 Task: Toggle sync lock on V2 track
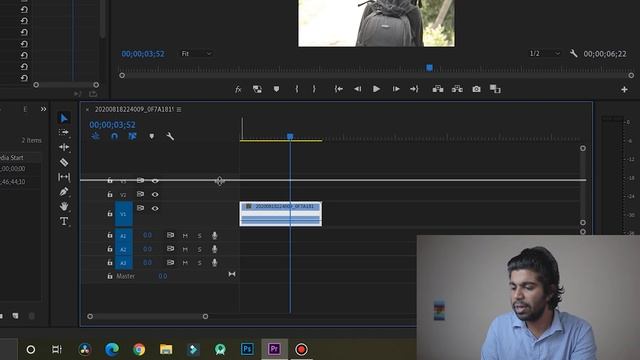coord(140,194)
